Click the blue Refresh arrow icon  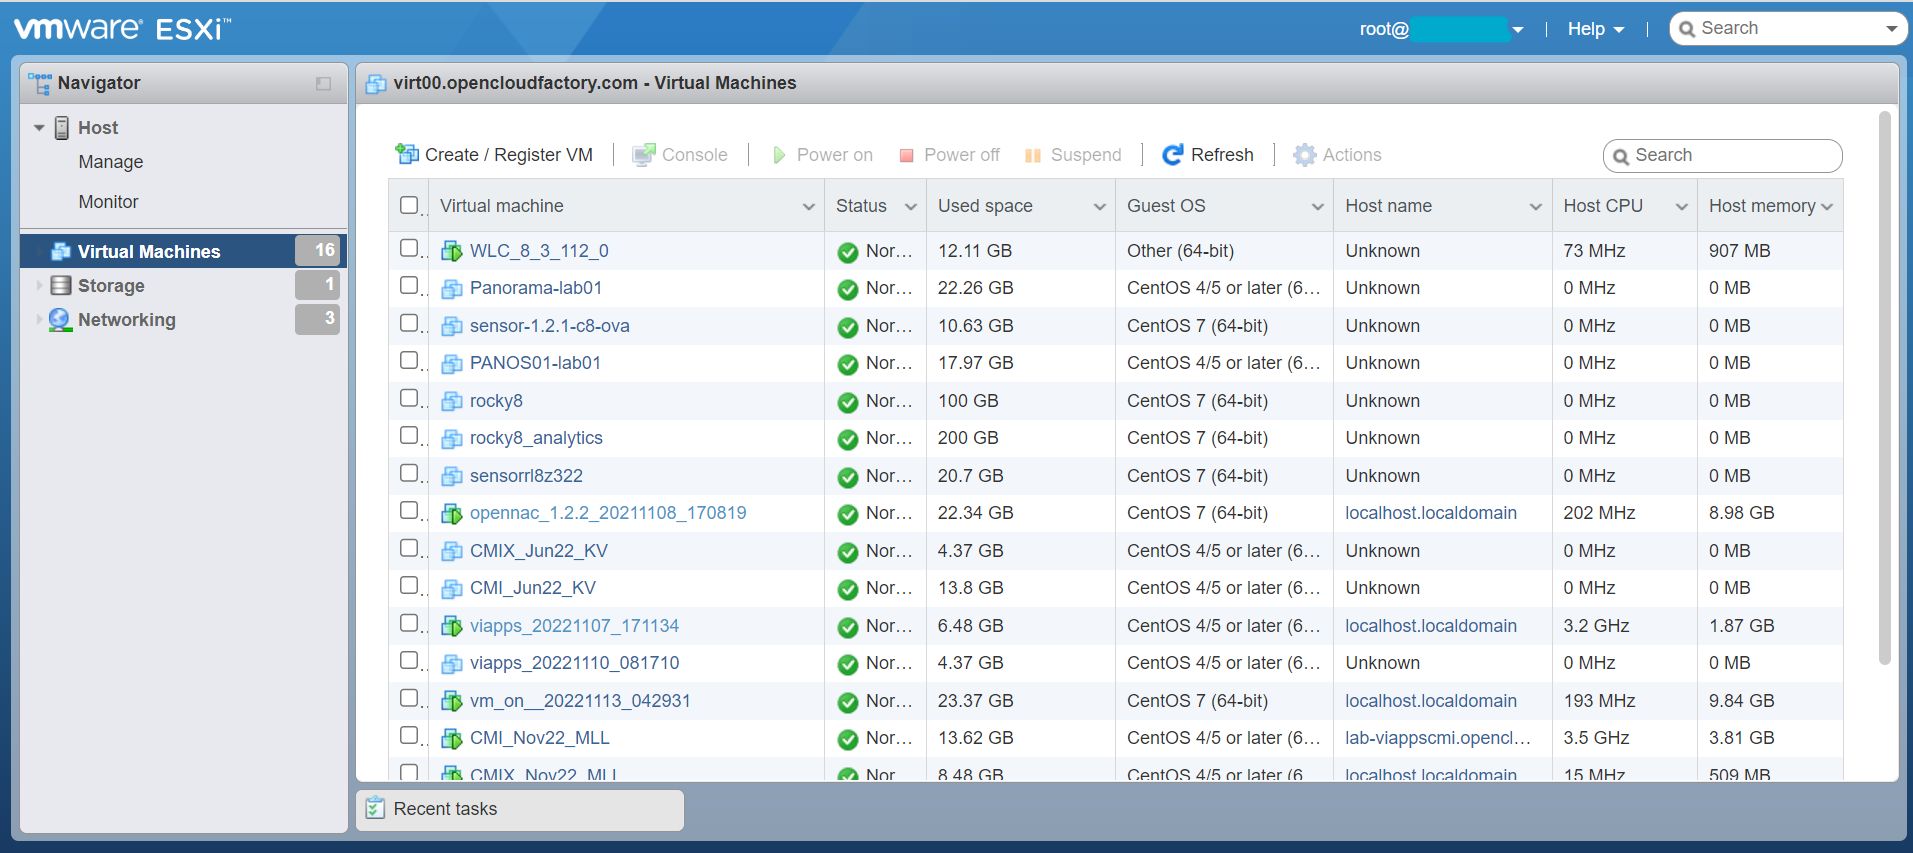tap(1173, 155)
